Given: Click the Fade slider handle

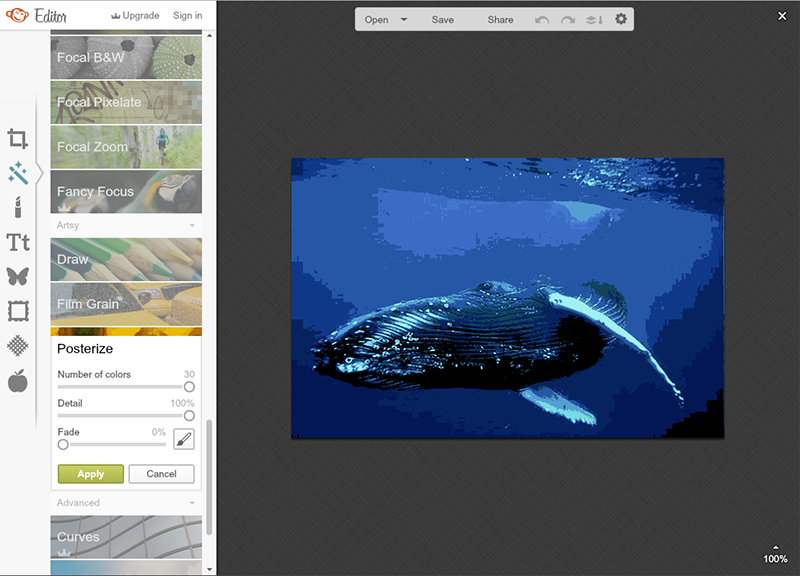Looking at the screenshot, I should click(63, 444).
